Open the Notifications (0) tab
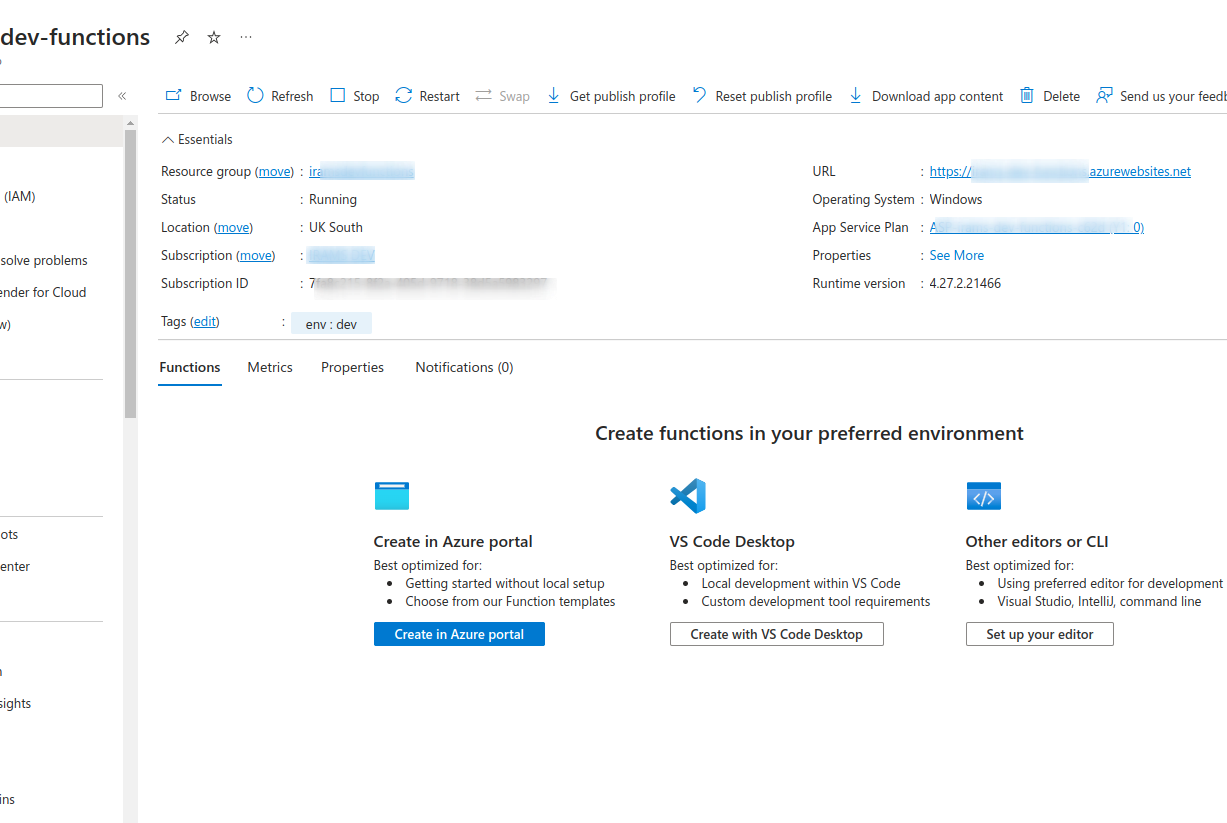 [464, 368]
